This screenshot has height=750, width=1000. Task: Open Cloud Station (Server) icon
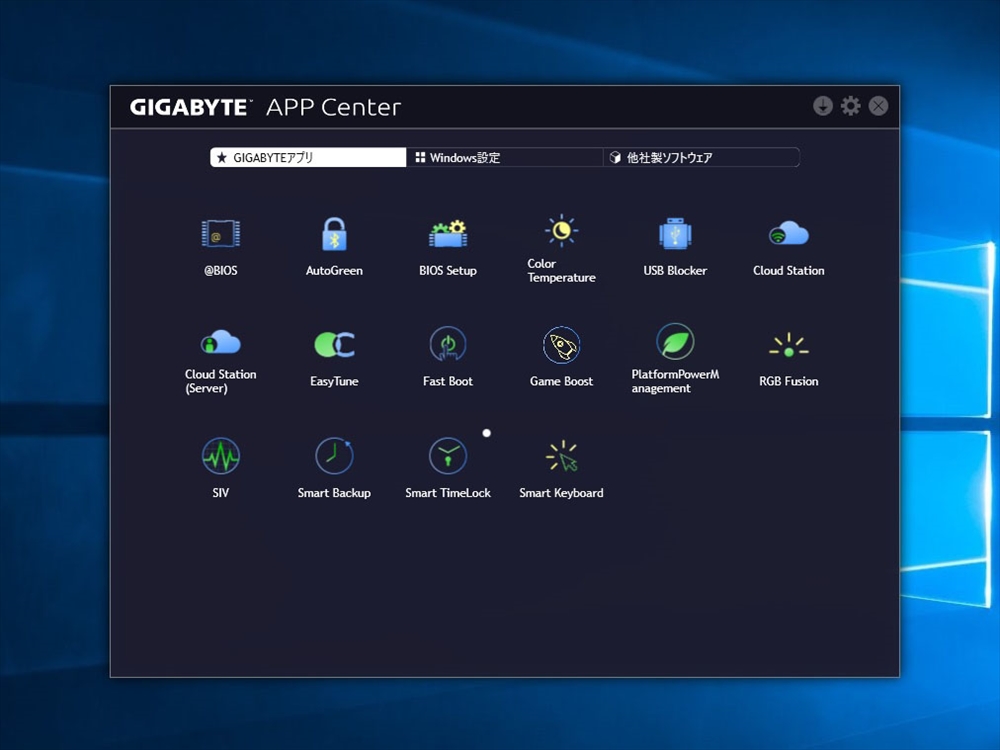(221, 342)
